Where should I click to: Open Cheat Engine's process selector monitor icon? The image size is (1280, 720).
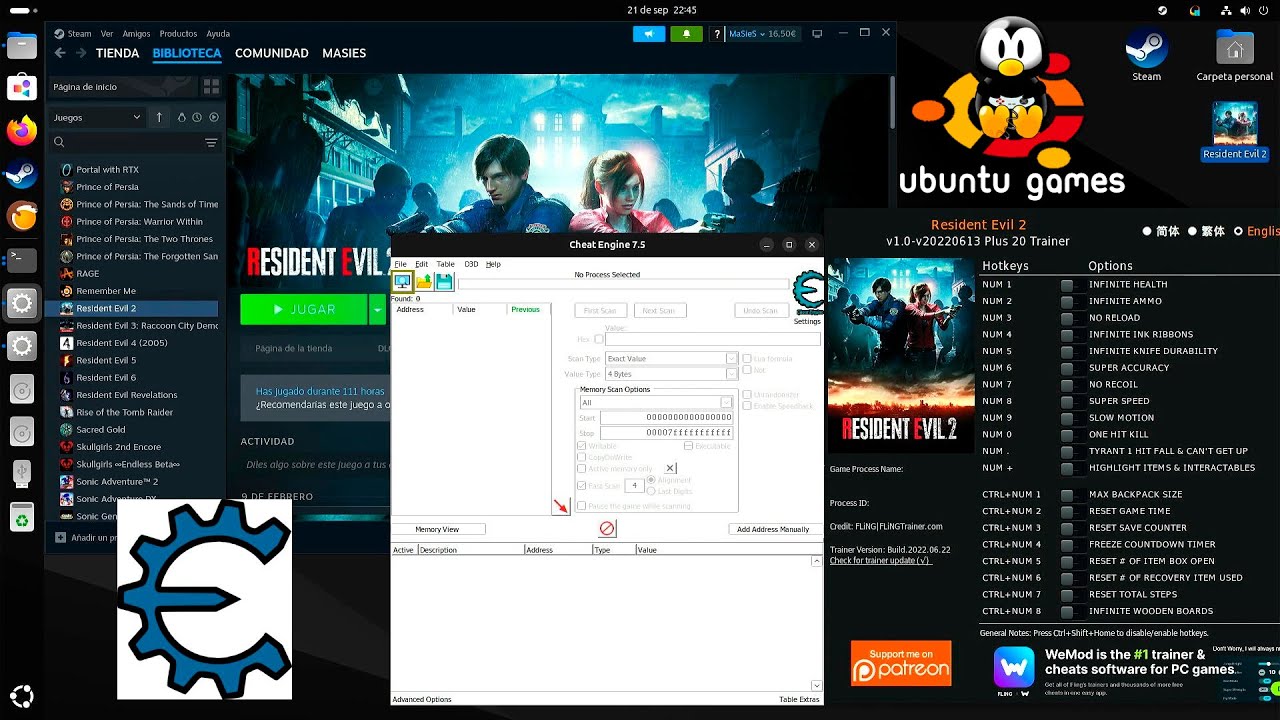(x=402, y=283)
